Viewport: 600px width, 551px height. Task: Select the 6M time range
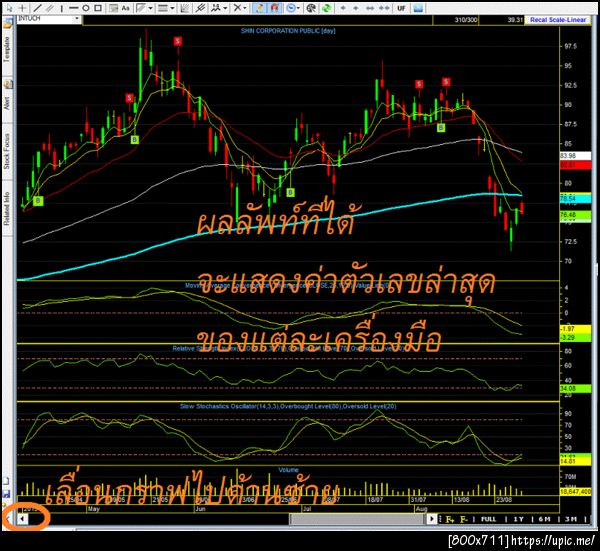tap(544, 519)
